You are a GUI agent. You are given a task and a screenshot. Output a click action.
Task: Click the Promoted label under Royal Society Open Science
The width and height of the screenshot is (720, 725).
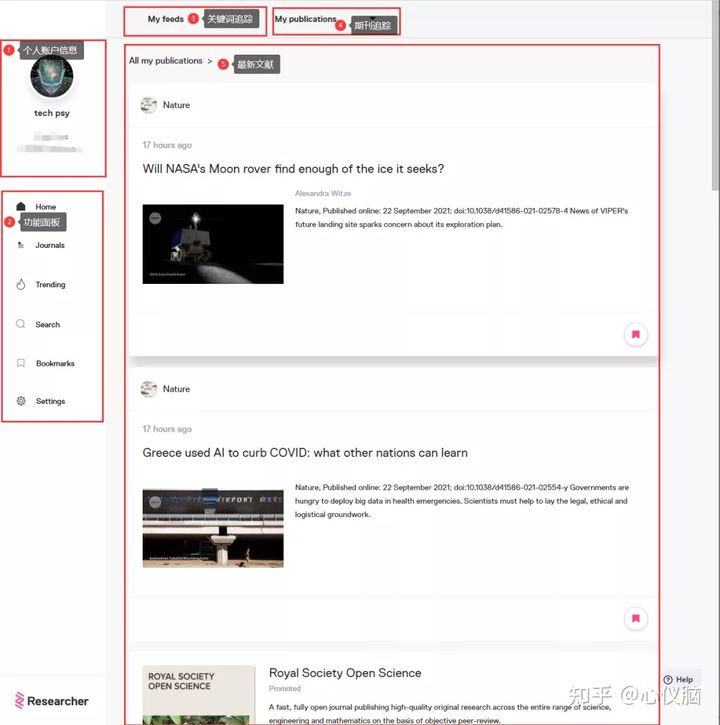pyautogui.click(x=284, y=688)
